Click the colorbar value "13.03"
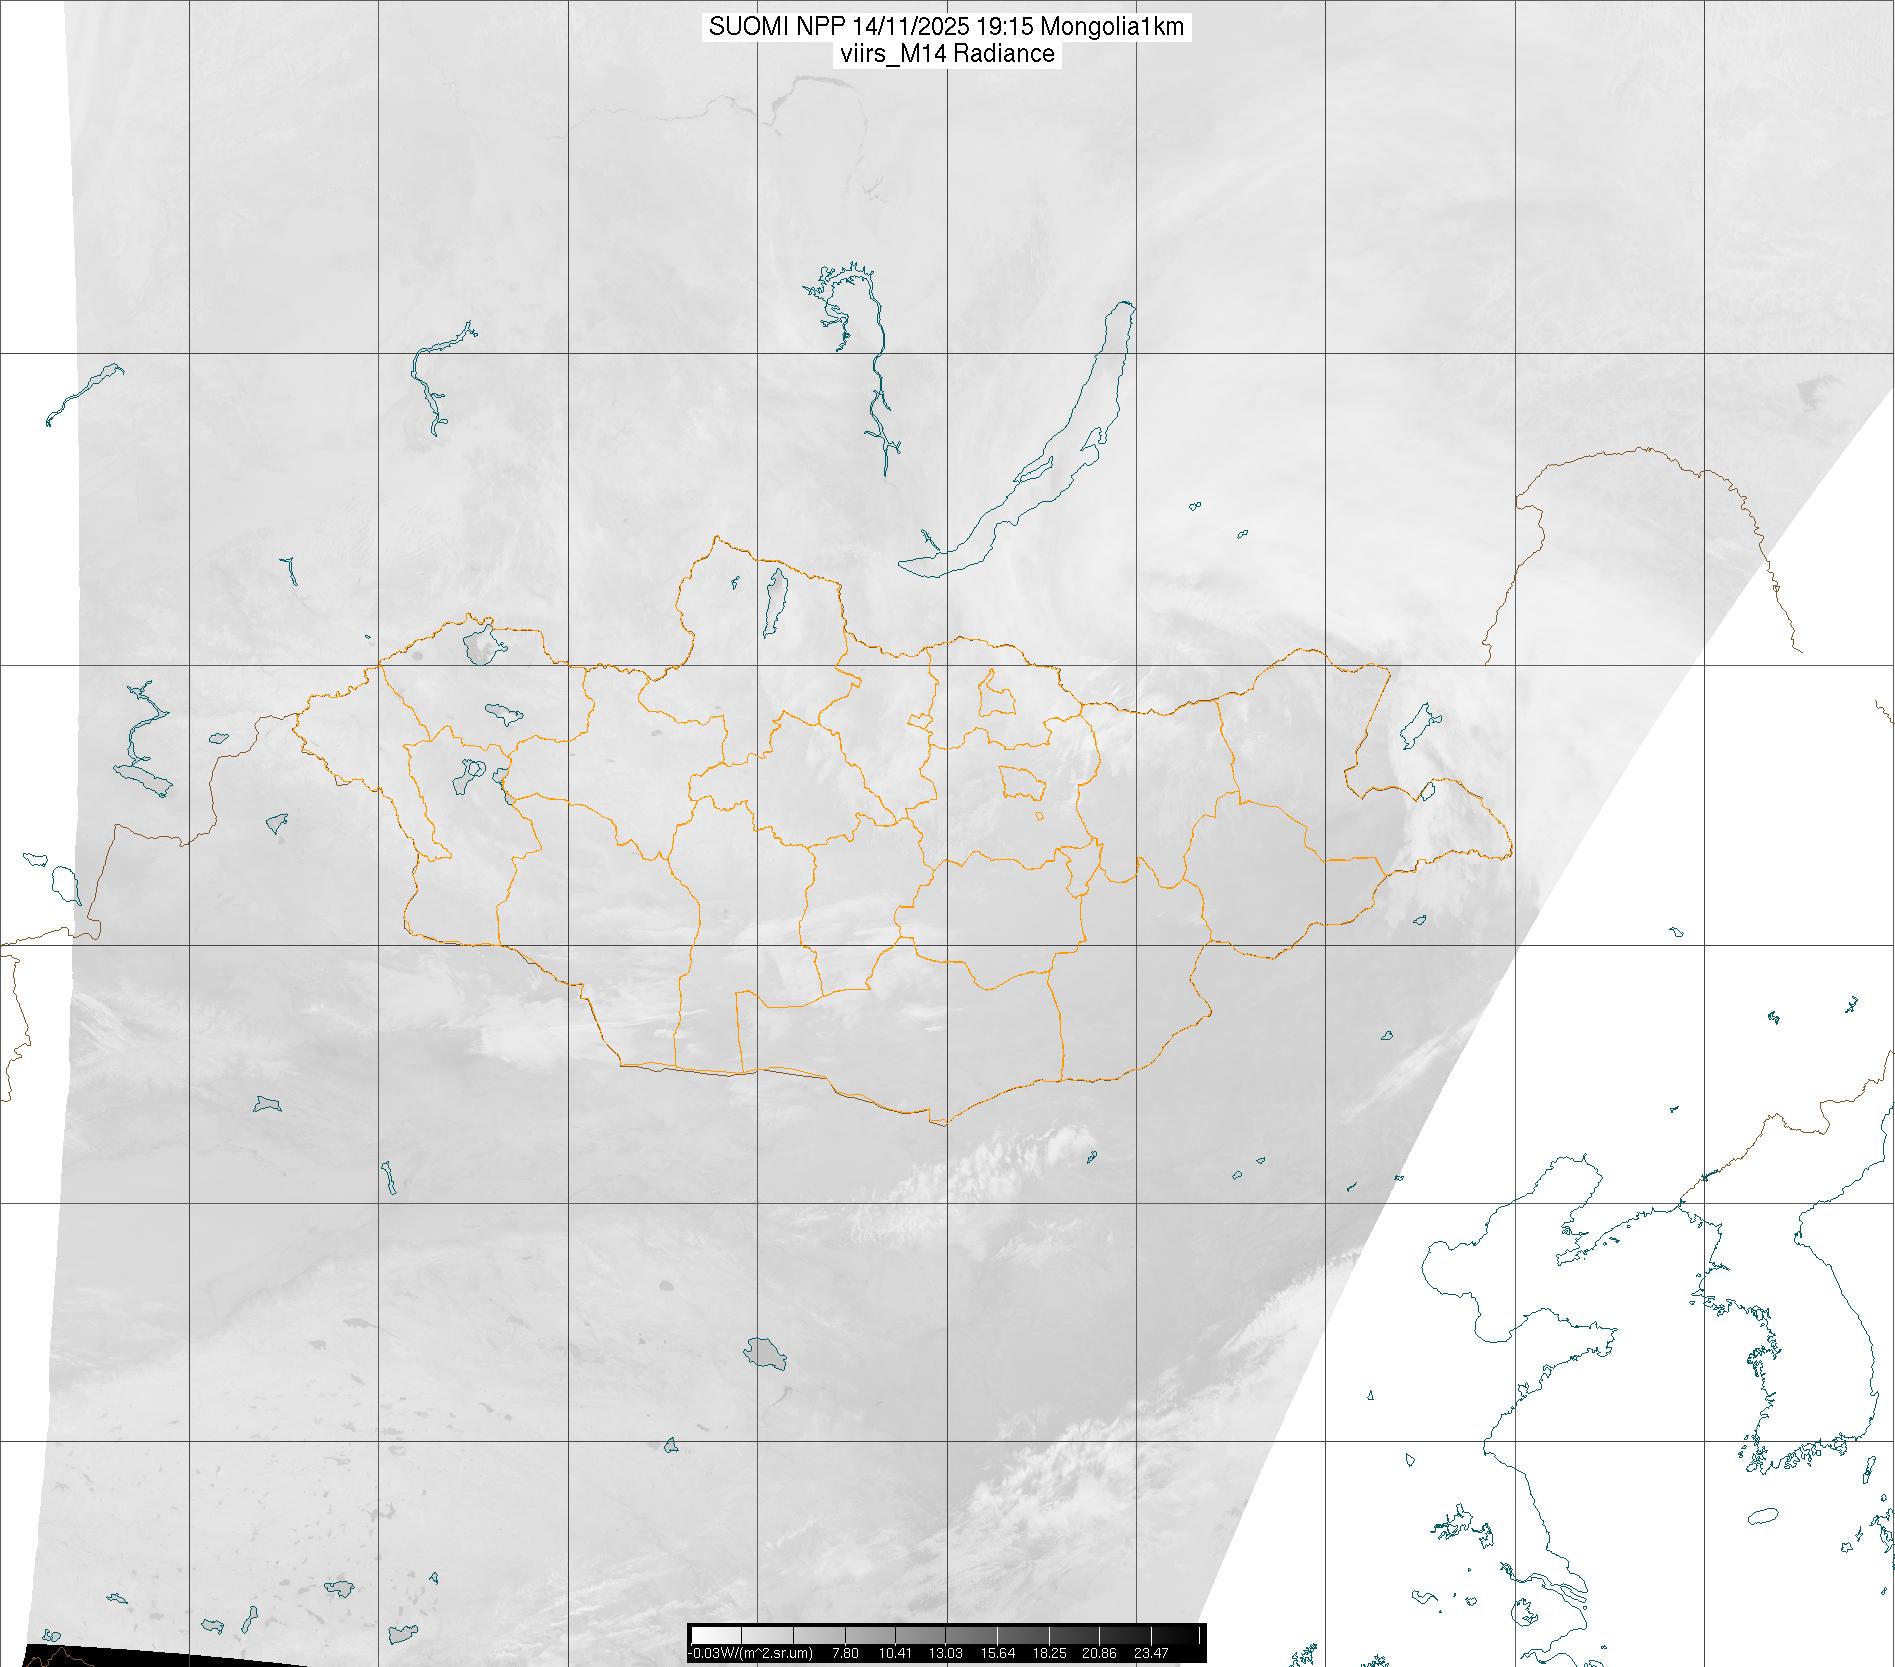Image resolution: width=1895 pixels, height=1667 pixels. 946,1653
